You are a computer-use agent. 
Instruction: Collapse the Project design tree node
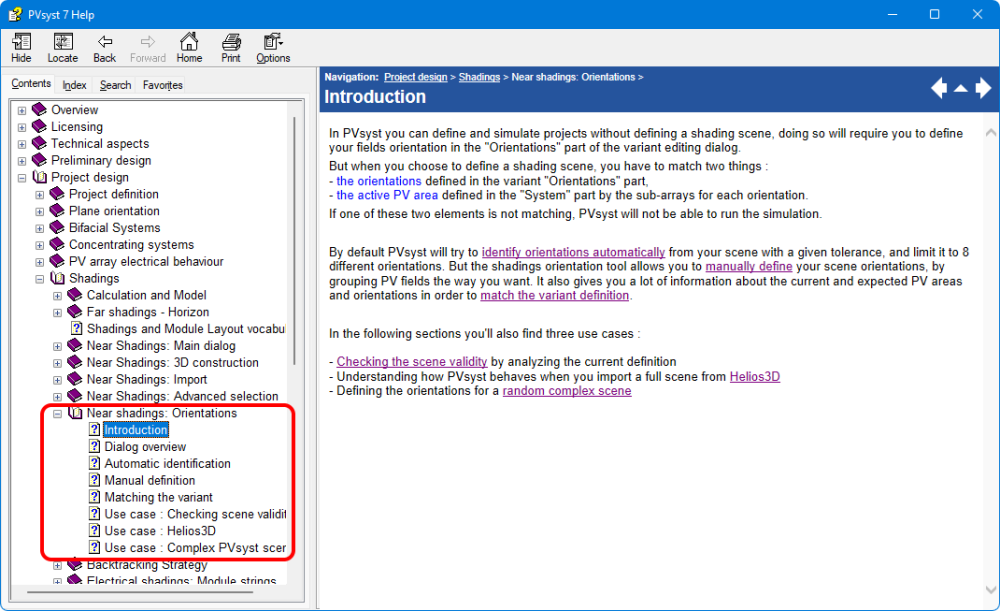click(22, 178)
